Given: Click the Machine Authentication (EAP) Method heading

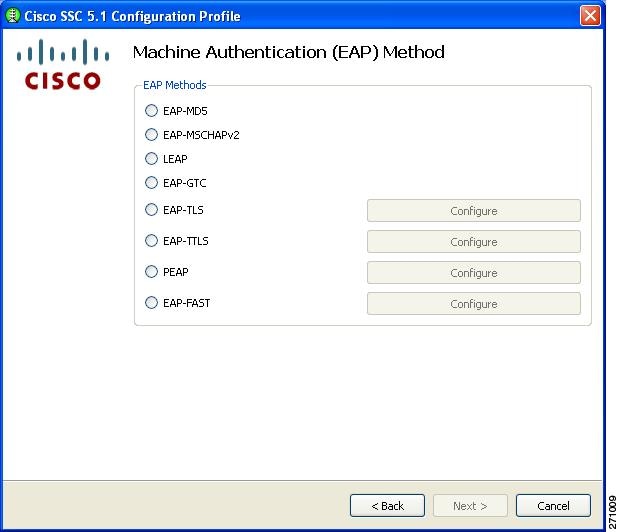Looking at the screenshot, I should point(289,52).
